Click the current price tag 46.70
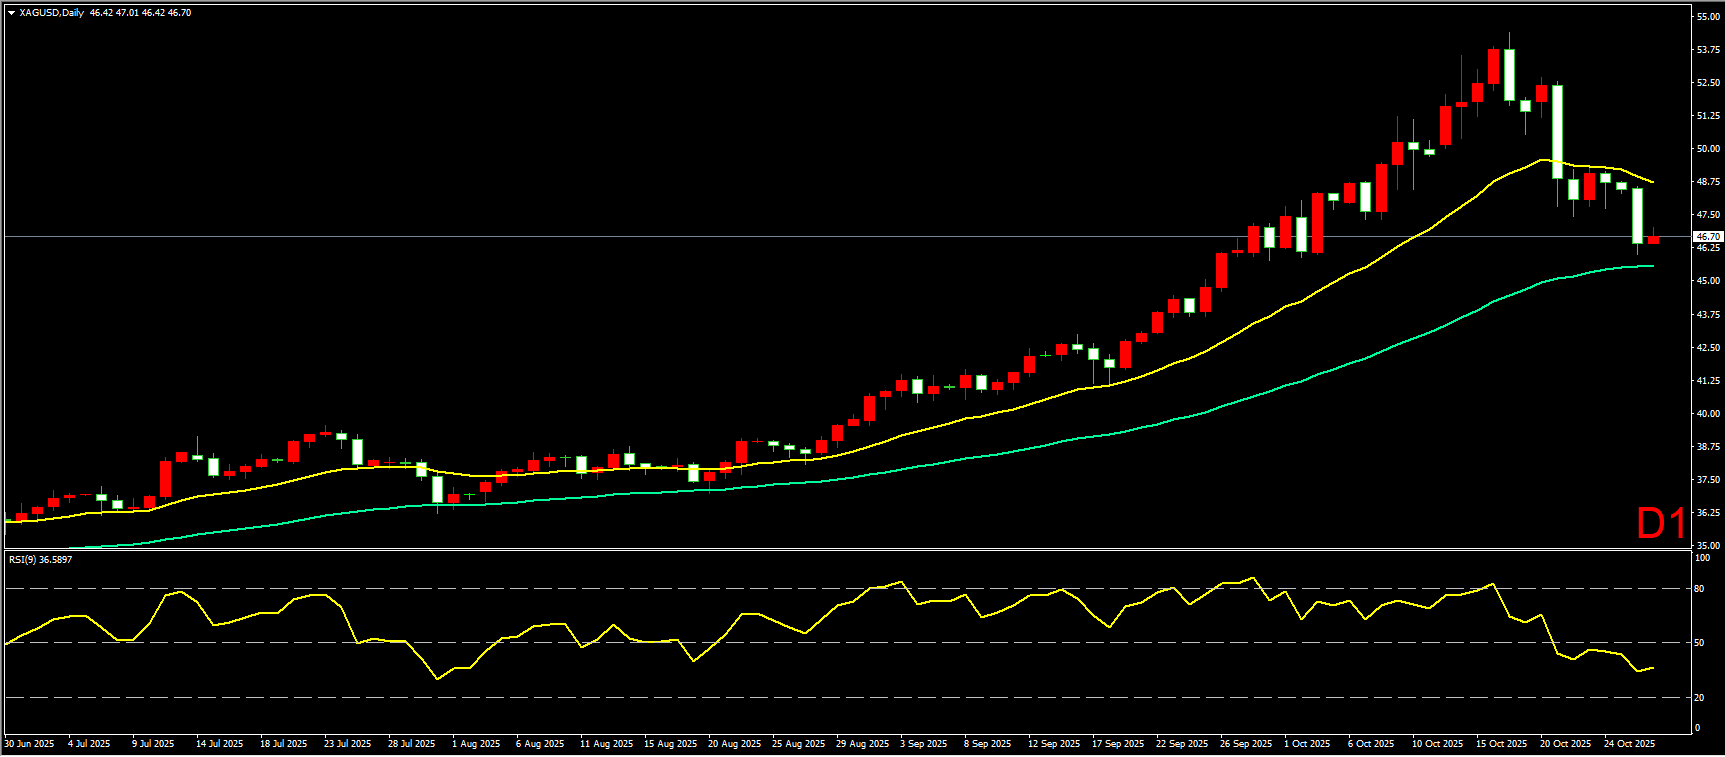1725x757 pixels. point(1707,237)
